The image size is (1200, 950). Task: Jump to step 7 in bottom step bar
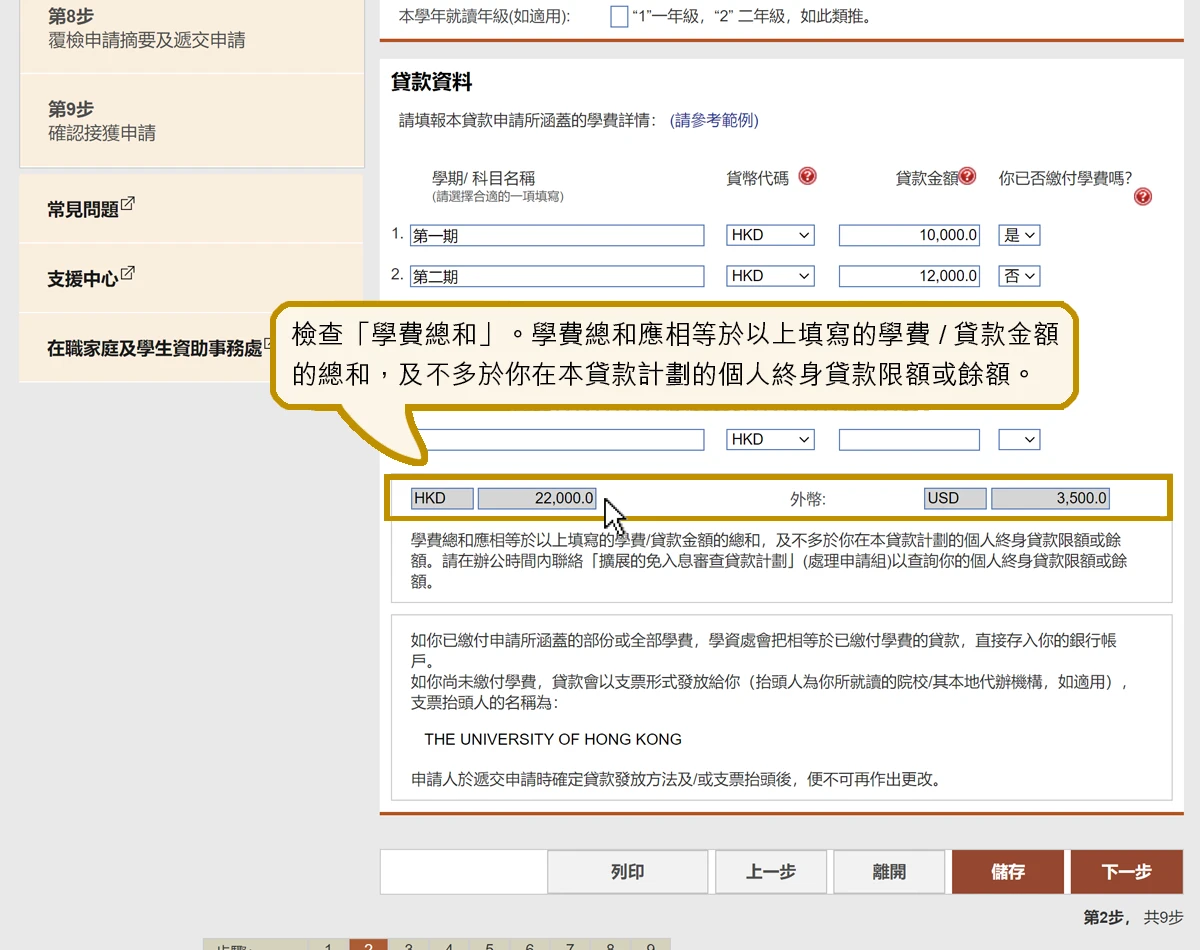pyautogui.click(x=570, y=945)
